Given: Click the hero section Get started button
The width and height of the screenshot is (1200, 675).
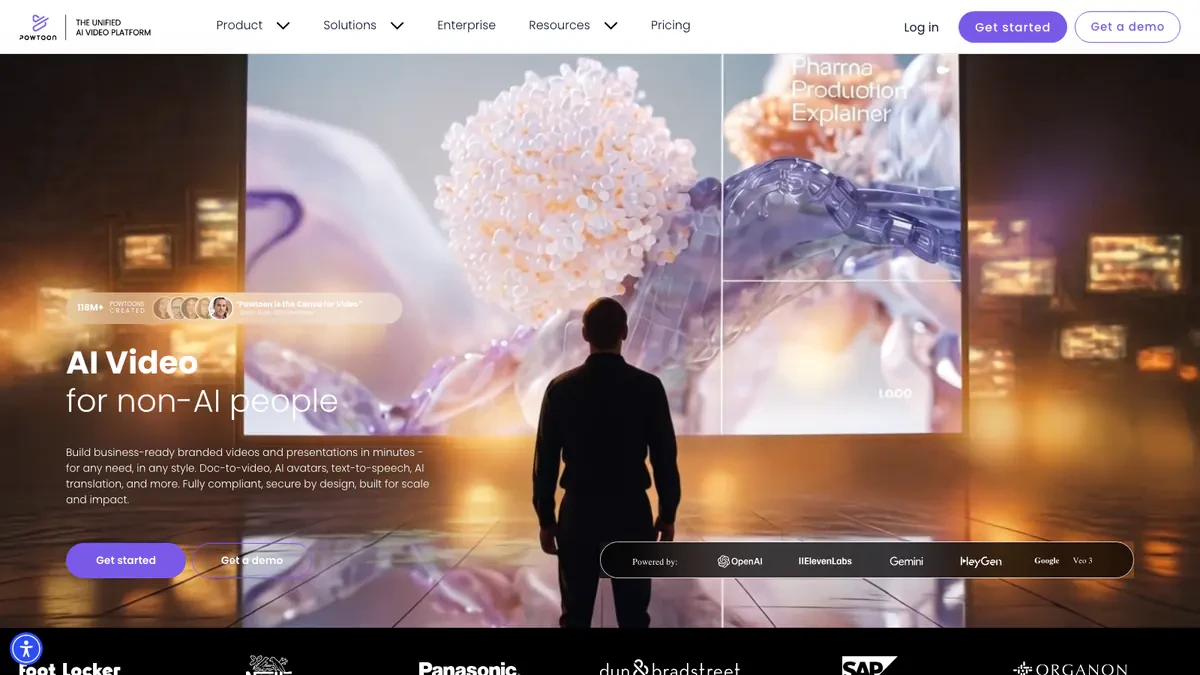Looking at the screenshot, I should pyautogui.click(x=126, y=560).
